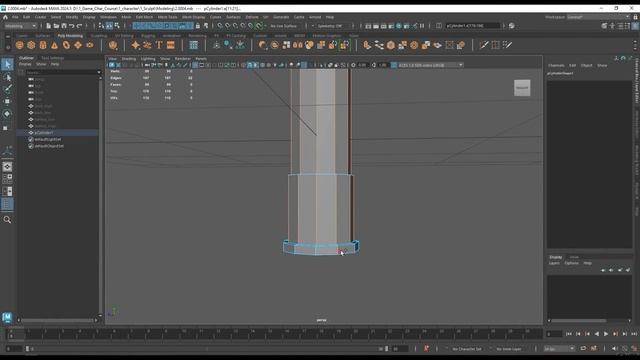Toggle Make Live surface magnet icon
Screen dimensions: 640x360
point(259,26)
